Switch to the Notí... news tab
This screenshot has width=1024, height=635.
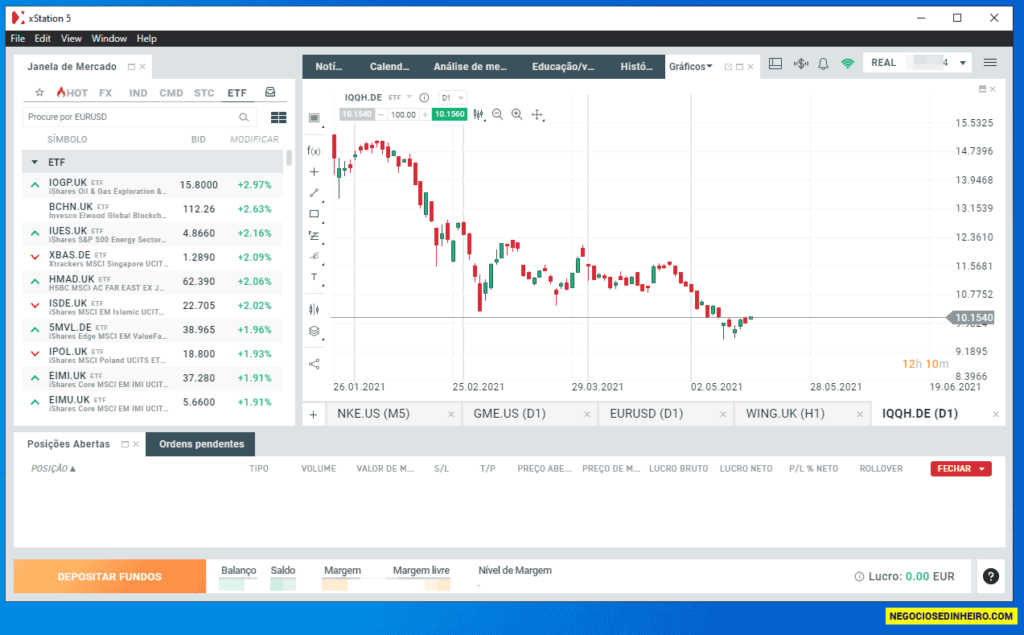[328, 67]
